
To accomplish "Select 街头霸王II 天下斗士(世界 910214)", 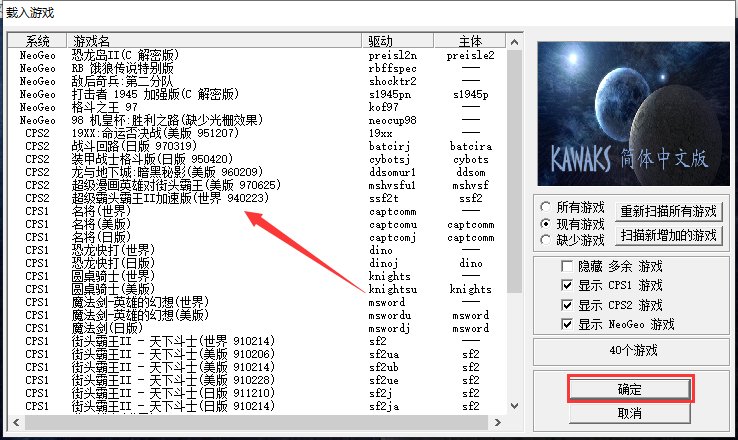I will click(173, 341).
